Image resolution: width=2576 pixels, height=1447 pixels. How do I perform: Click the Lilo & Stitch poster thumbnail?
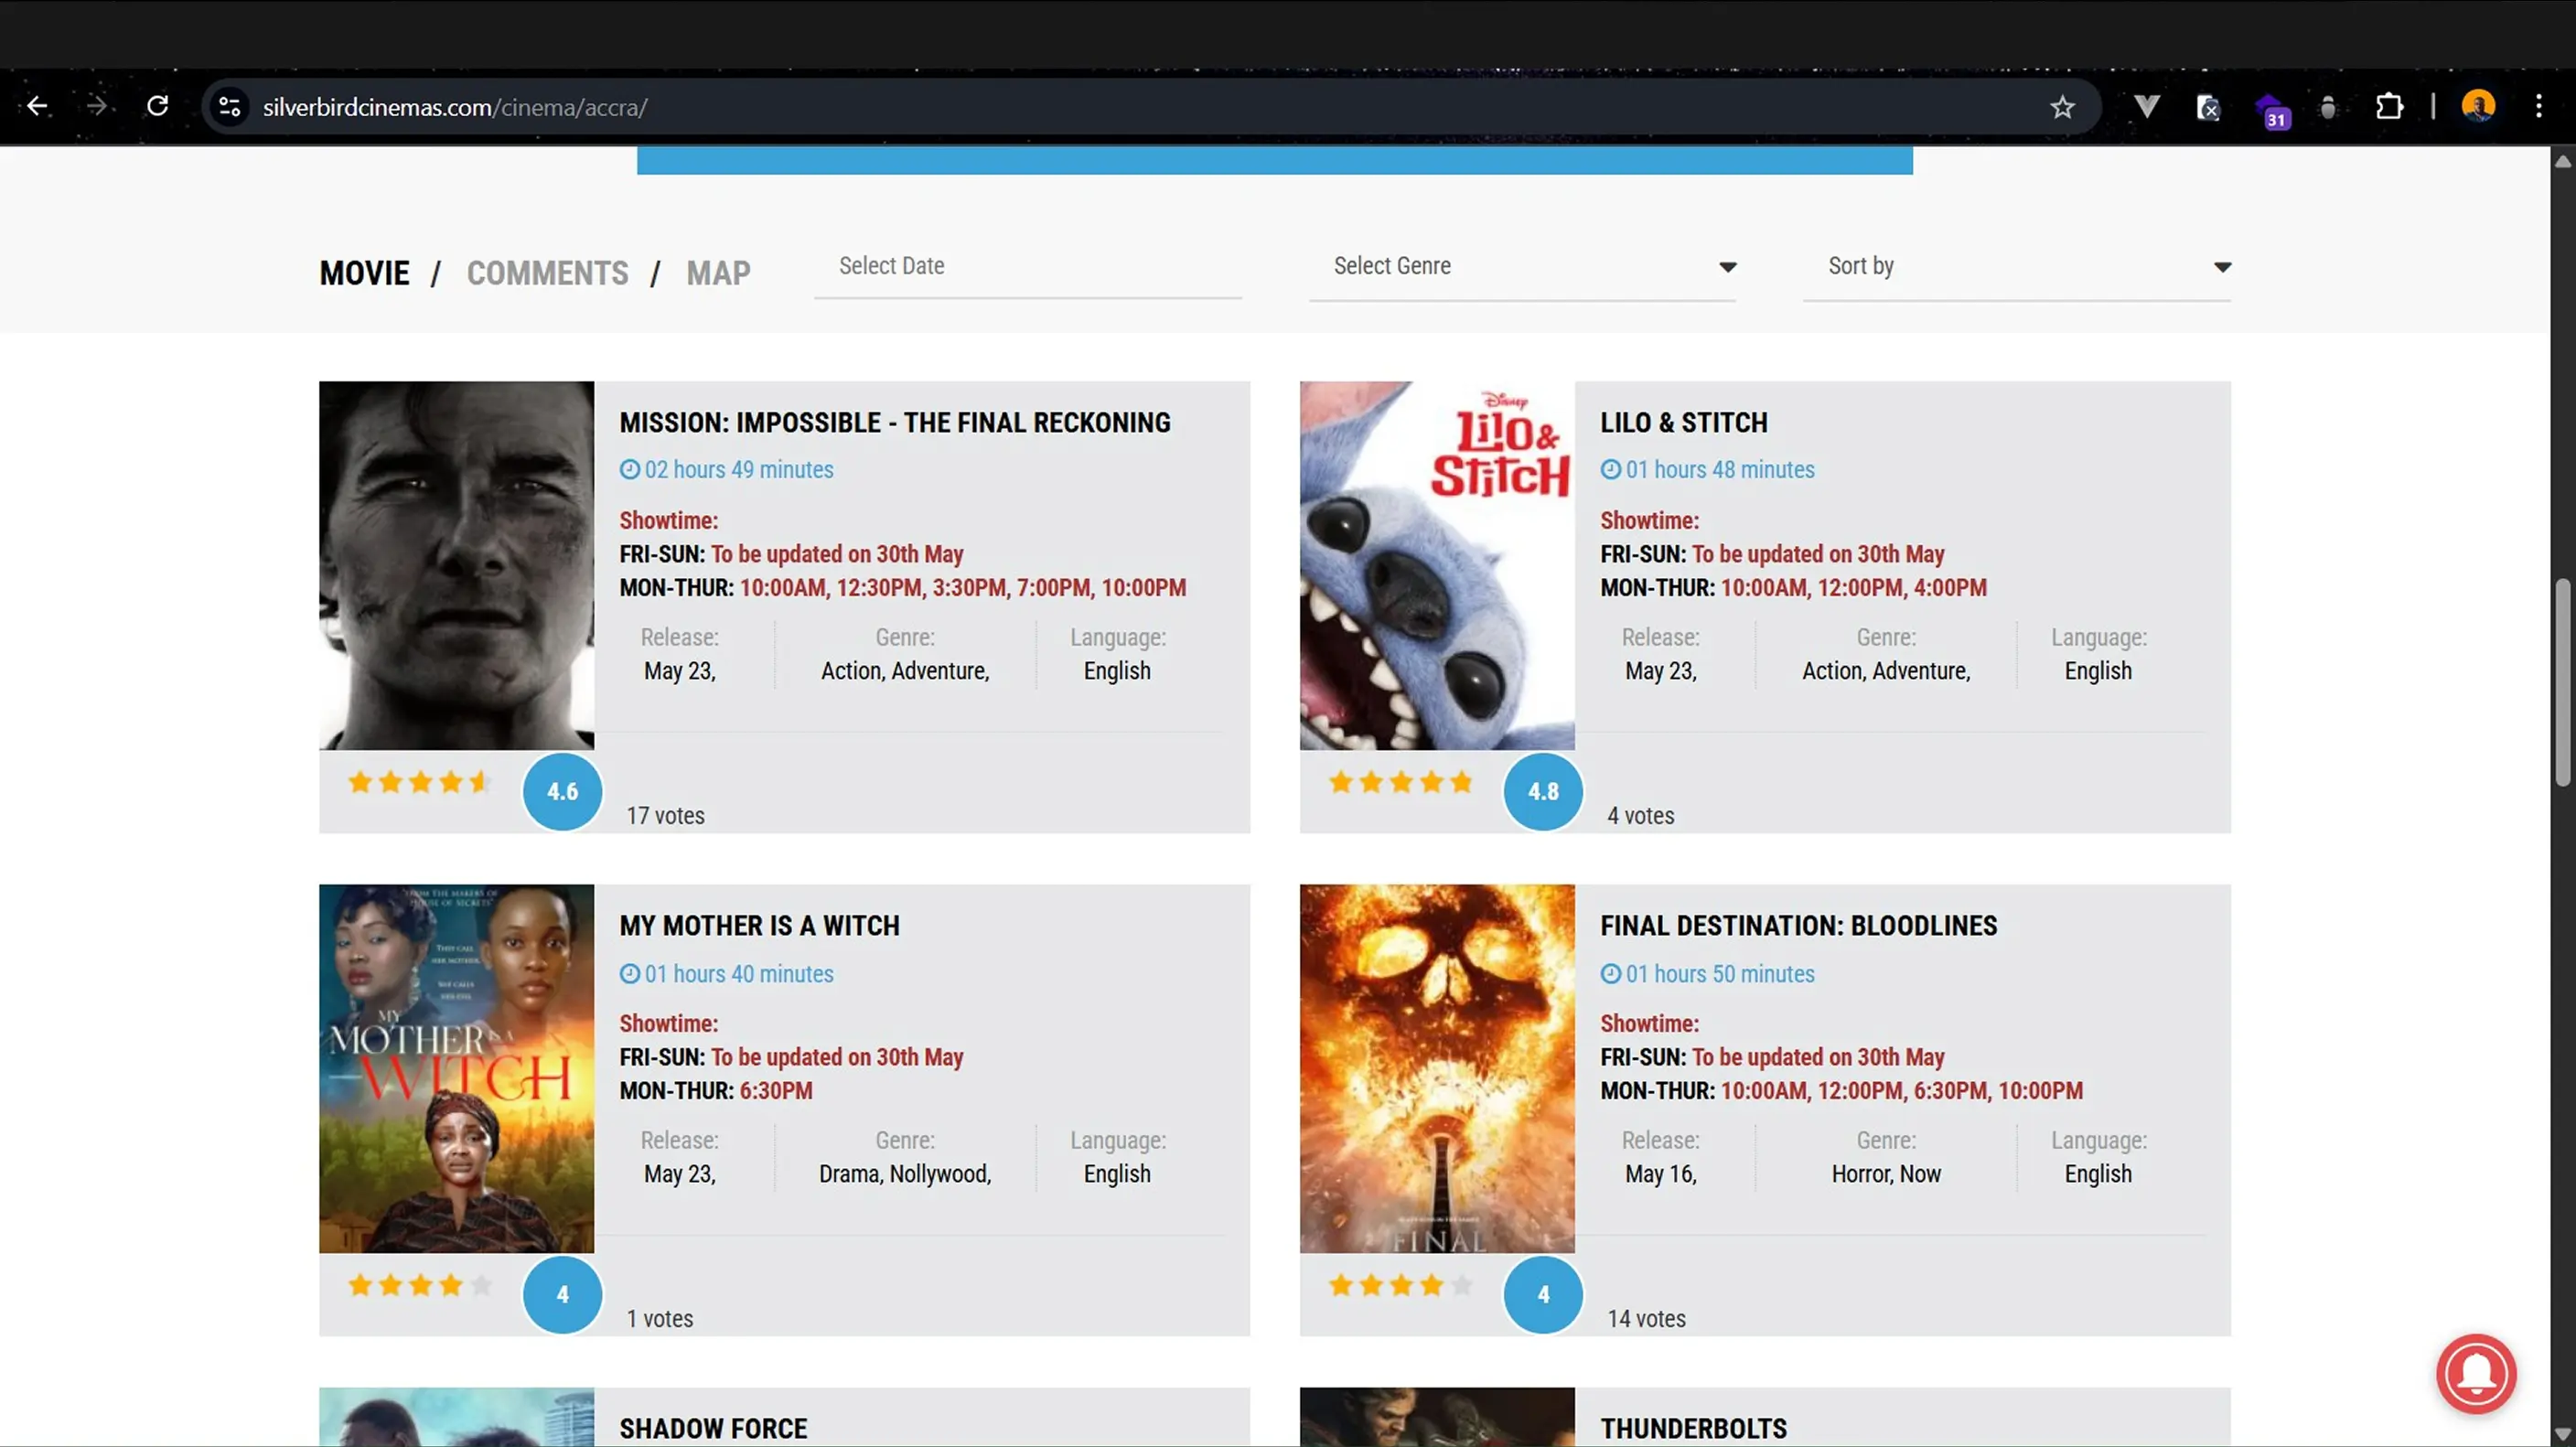[x=1437, y=565]
